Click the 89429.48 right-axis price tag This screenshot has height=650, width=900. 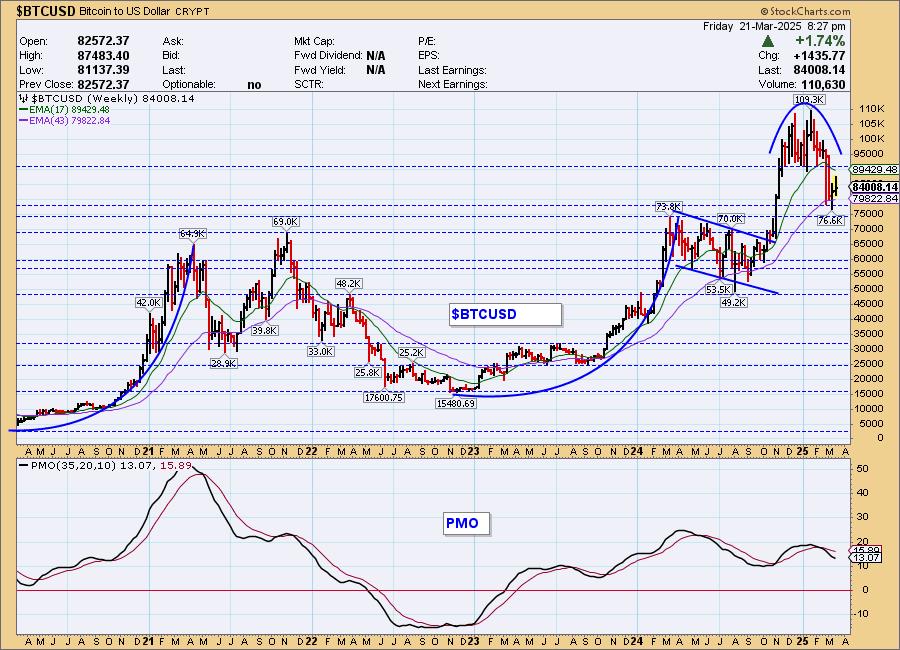tap(875, 169)
